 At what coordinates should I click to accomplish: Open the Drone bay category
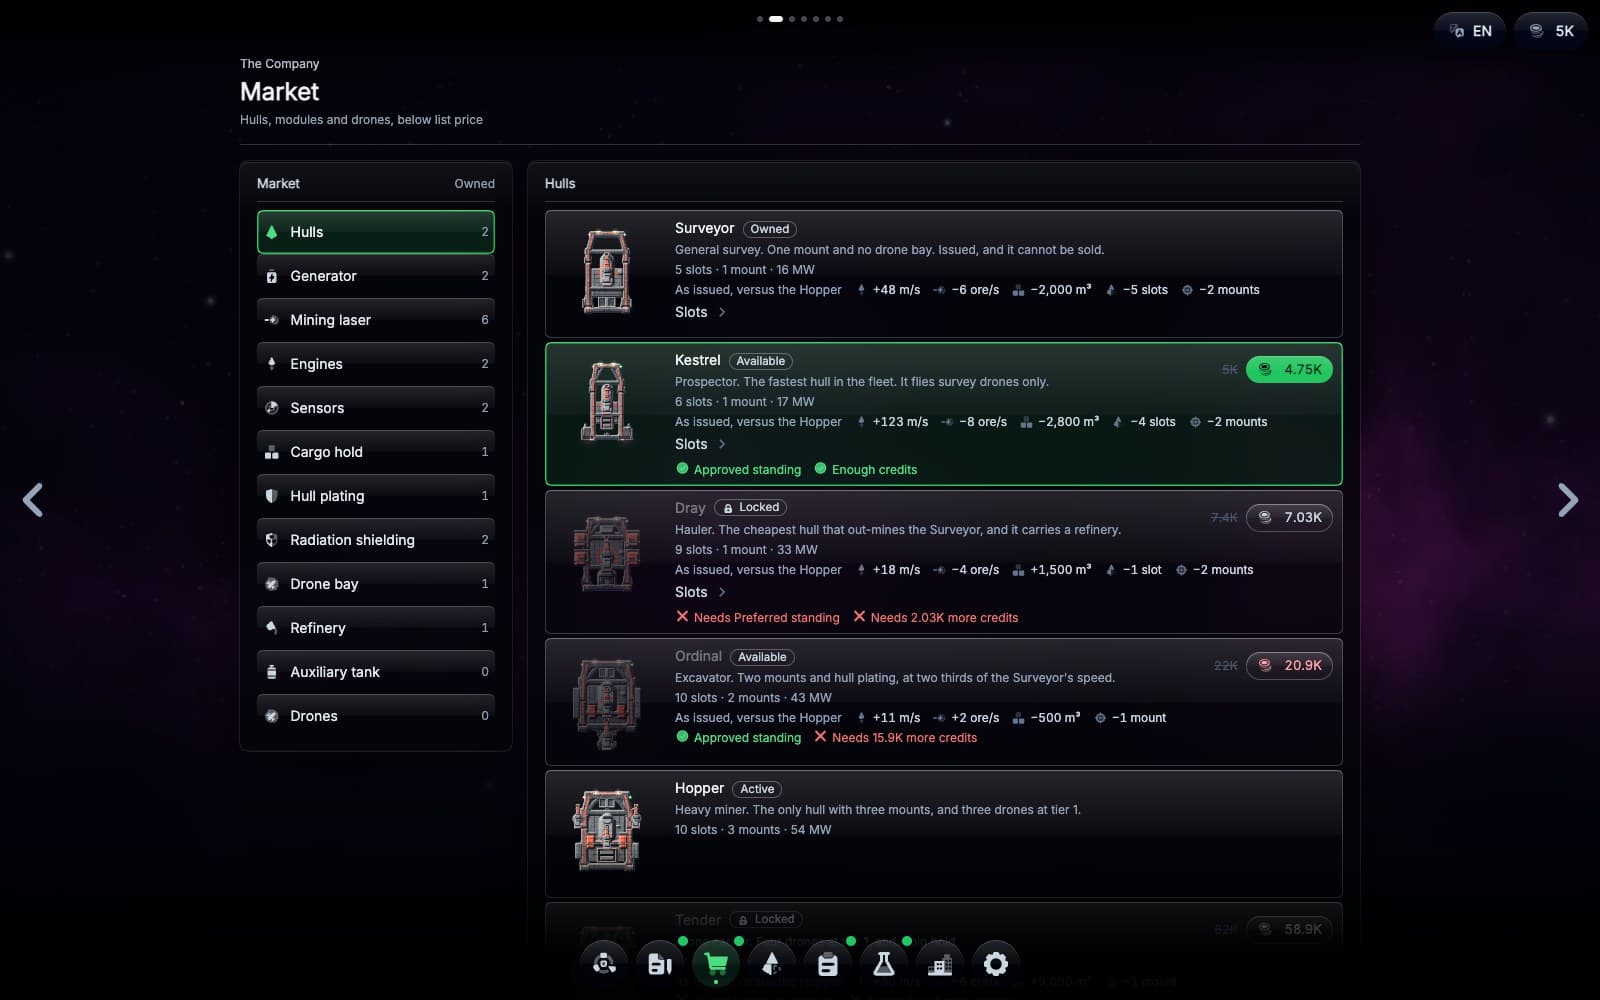pos(376,584)
